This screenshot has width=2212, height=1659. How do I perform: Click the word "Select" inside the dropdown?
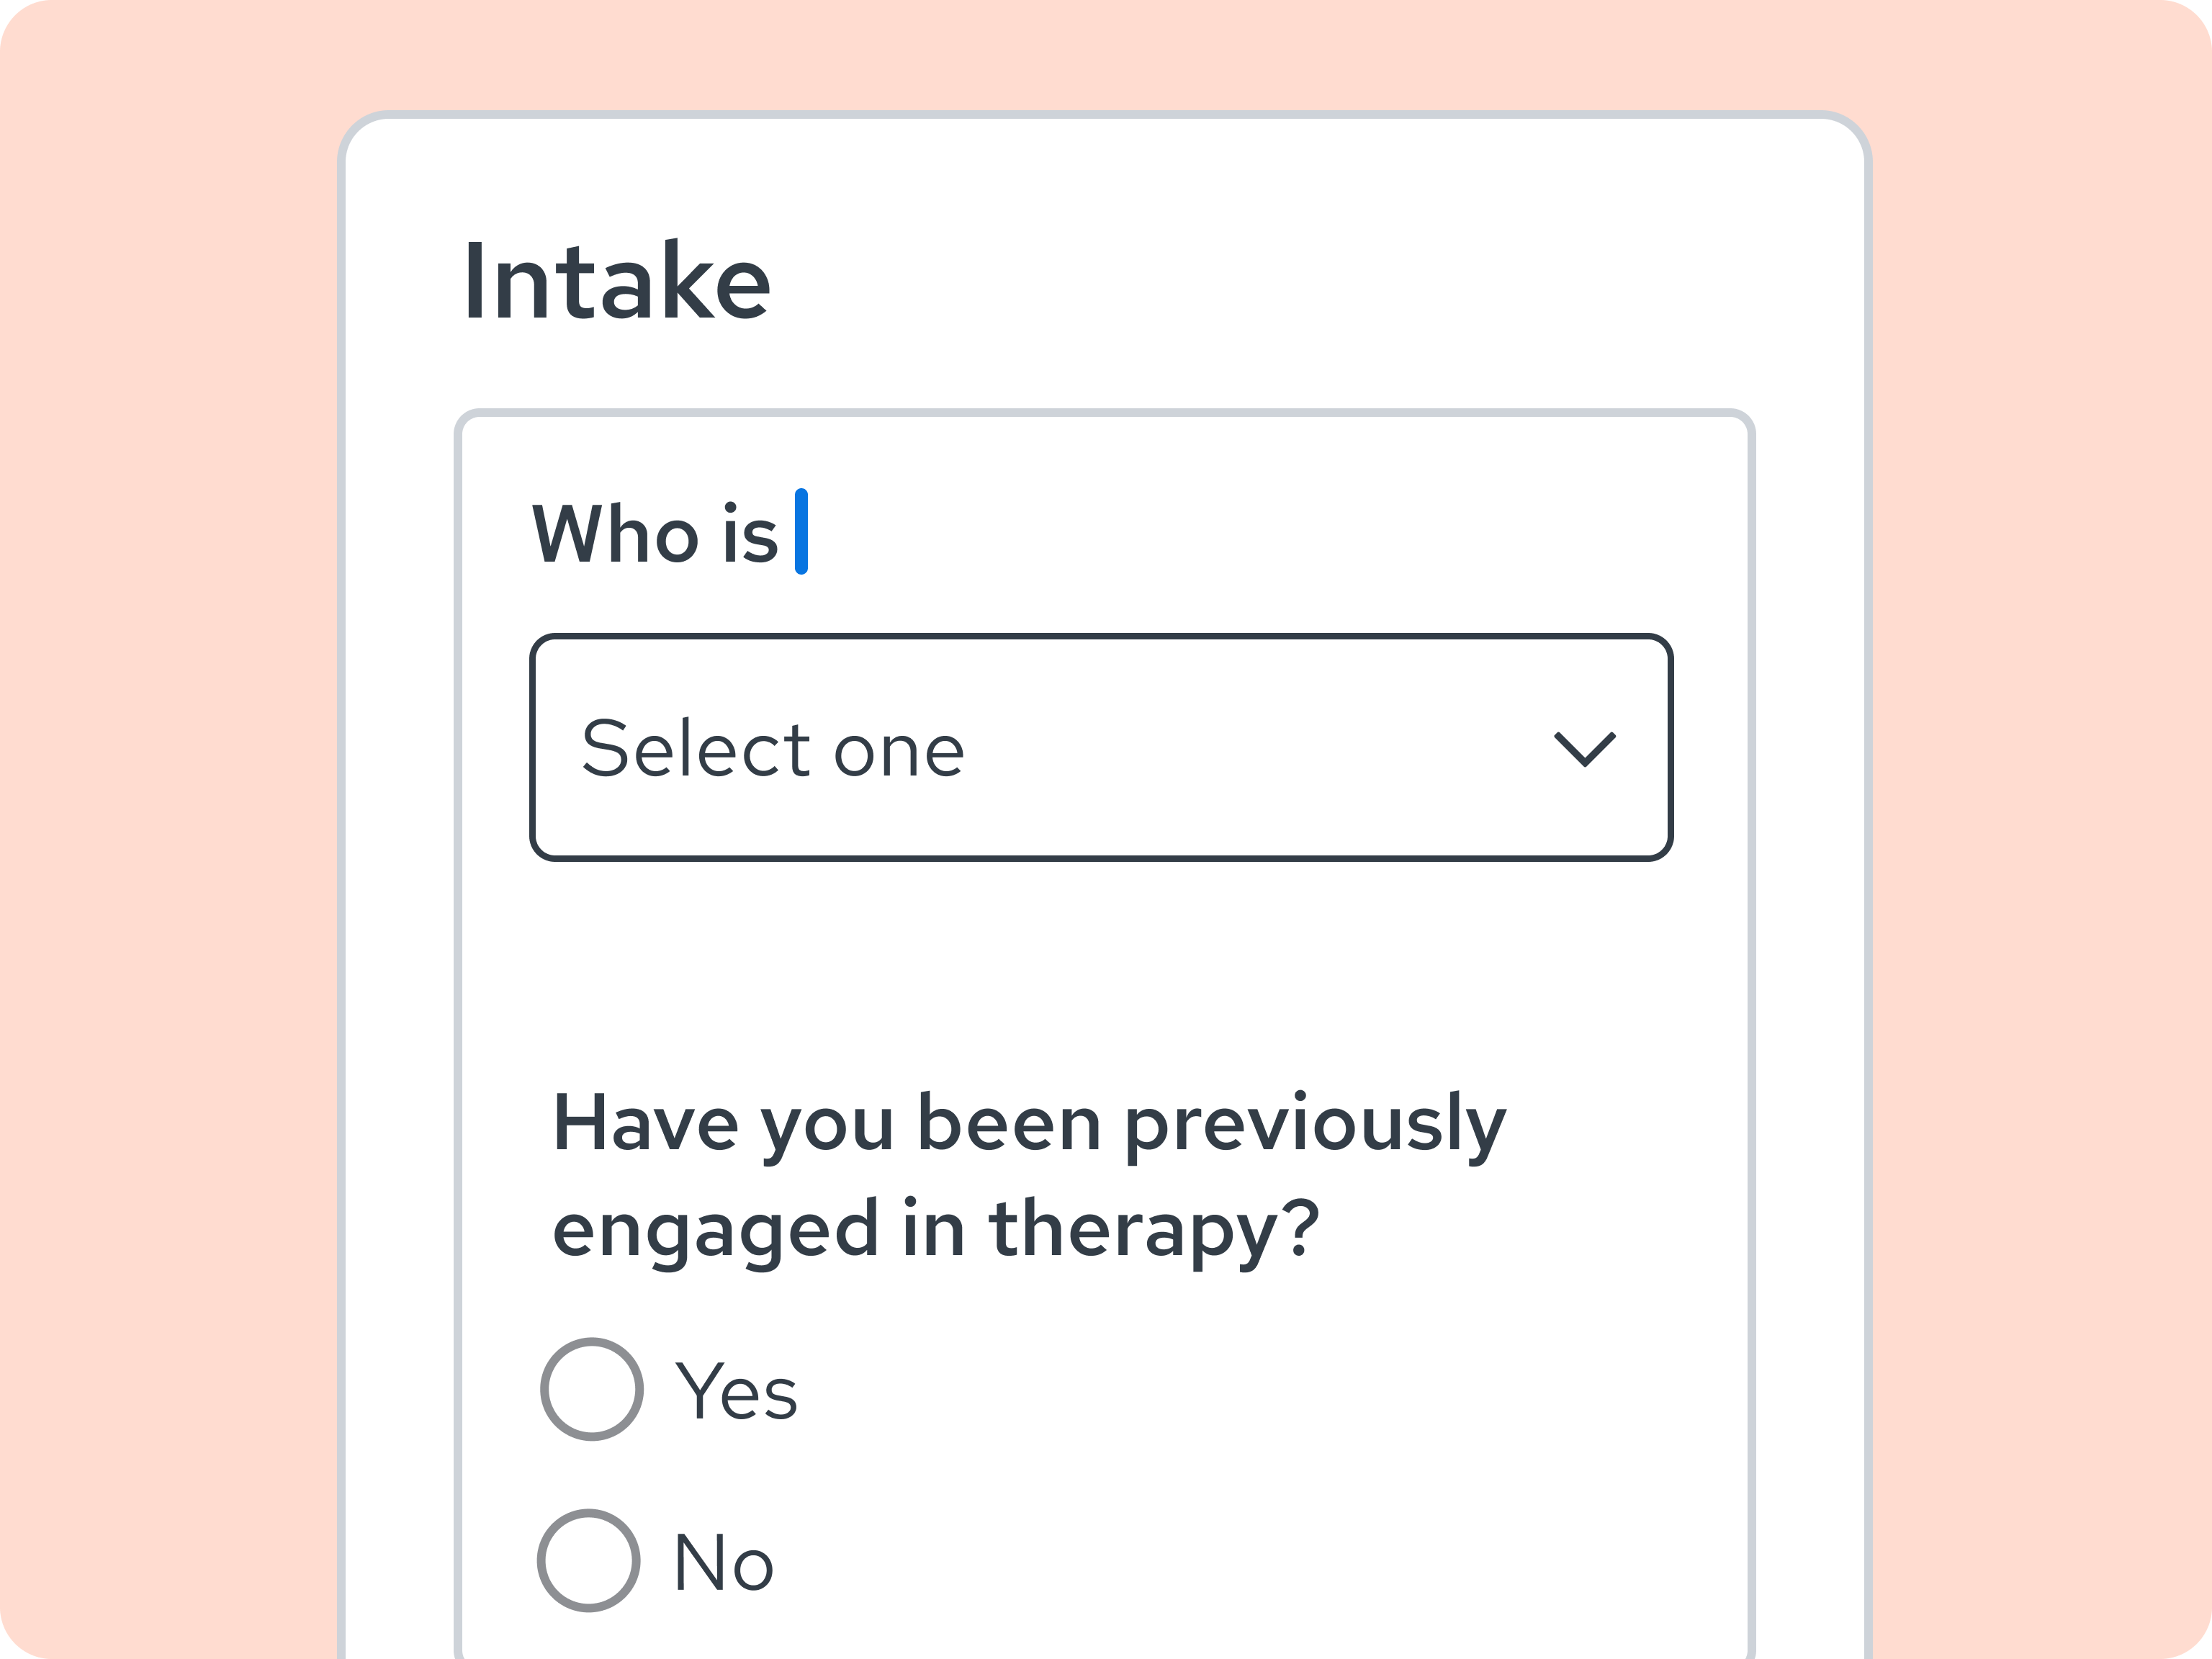click(697, 748)
